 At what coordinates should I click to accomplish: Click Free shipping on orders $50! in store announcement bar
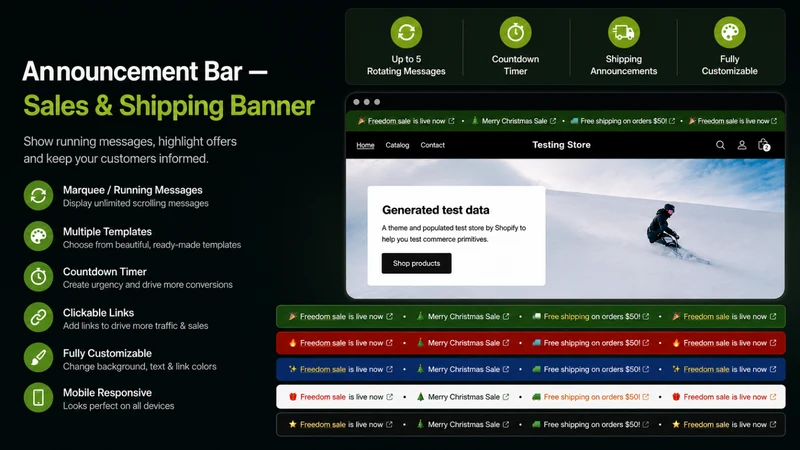point(623,121)
